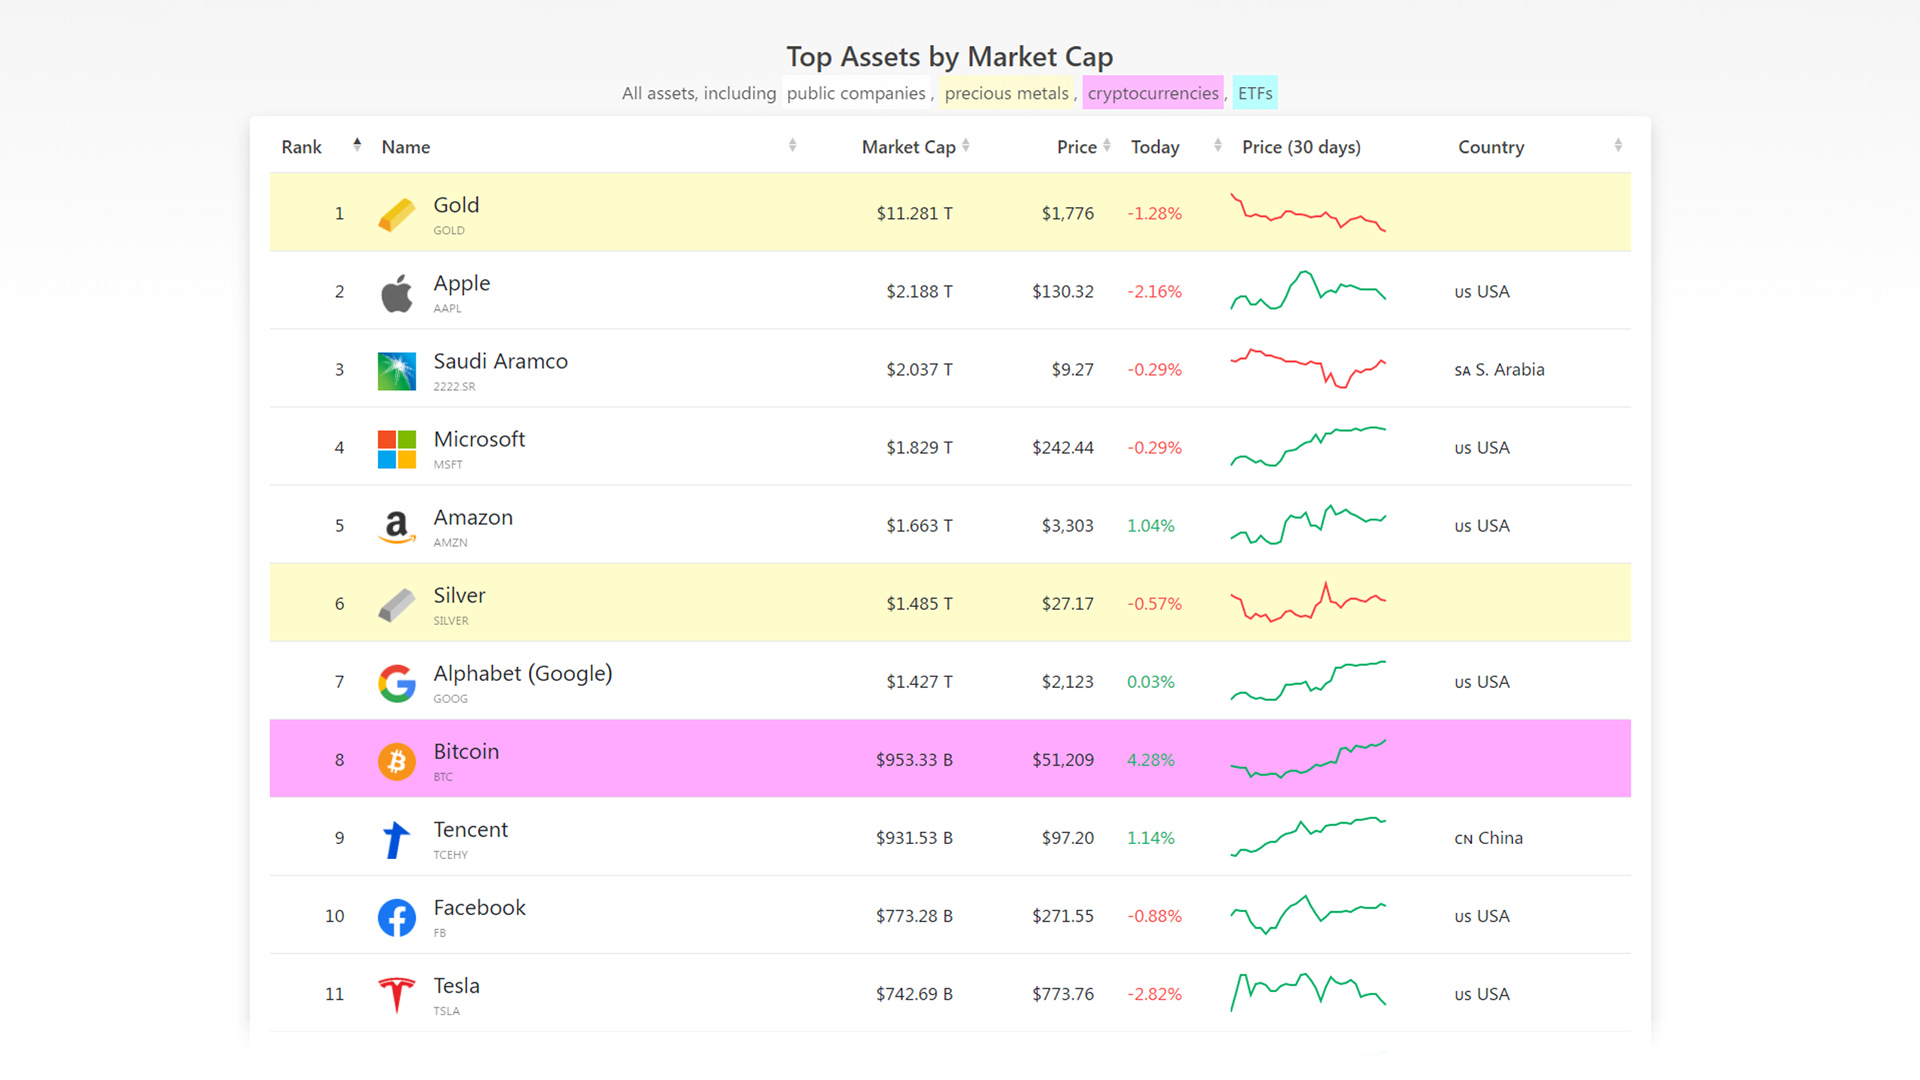Click Alphabet 30-day price chart
The height and width of the screenshot is (1080, 1920).
coord(1308,680)
